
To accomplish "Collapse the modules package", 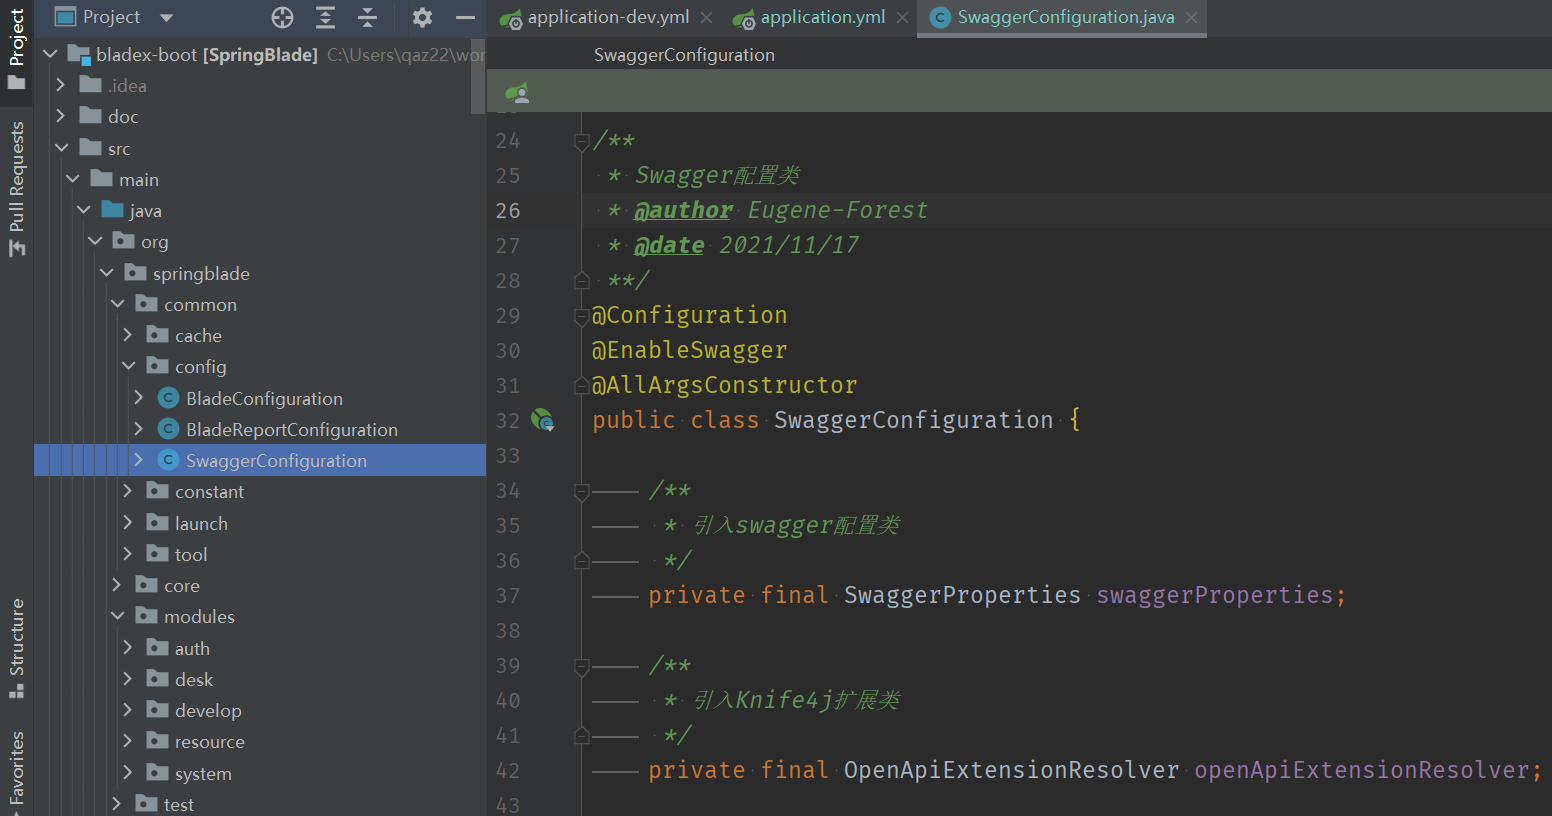I will point(117,616).
